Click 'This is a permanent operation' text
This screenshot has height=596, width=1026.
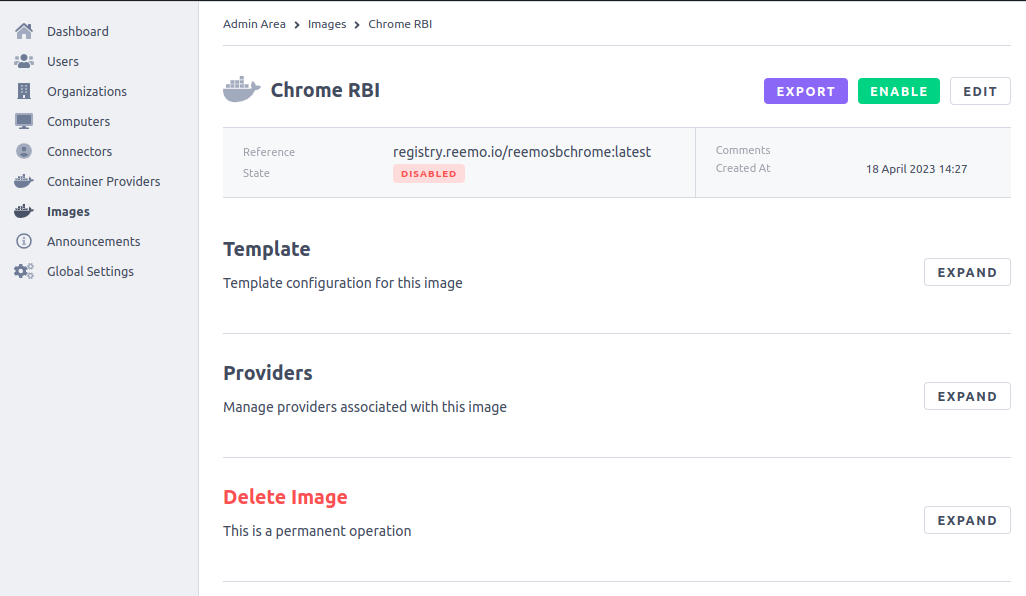click(317, 531)
